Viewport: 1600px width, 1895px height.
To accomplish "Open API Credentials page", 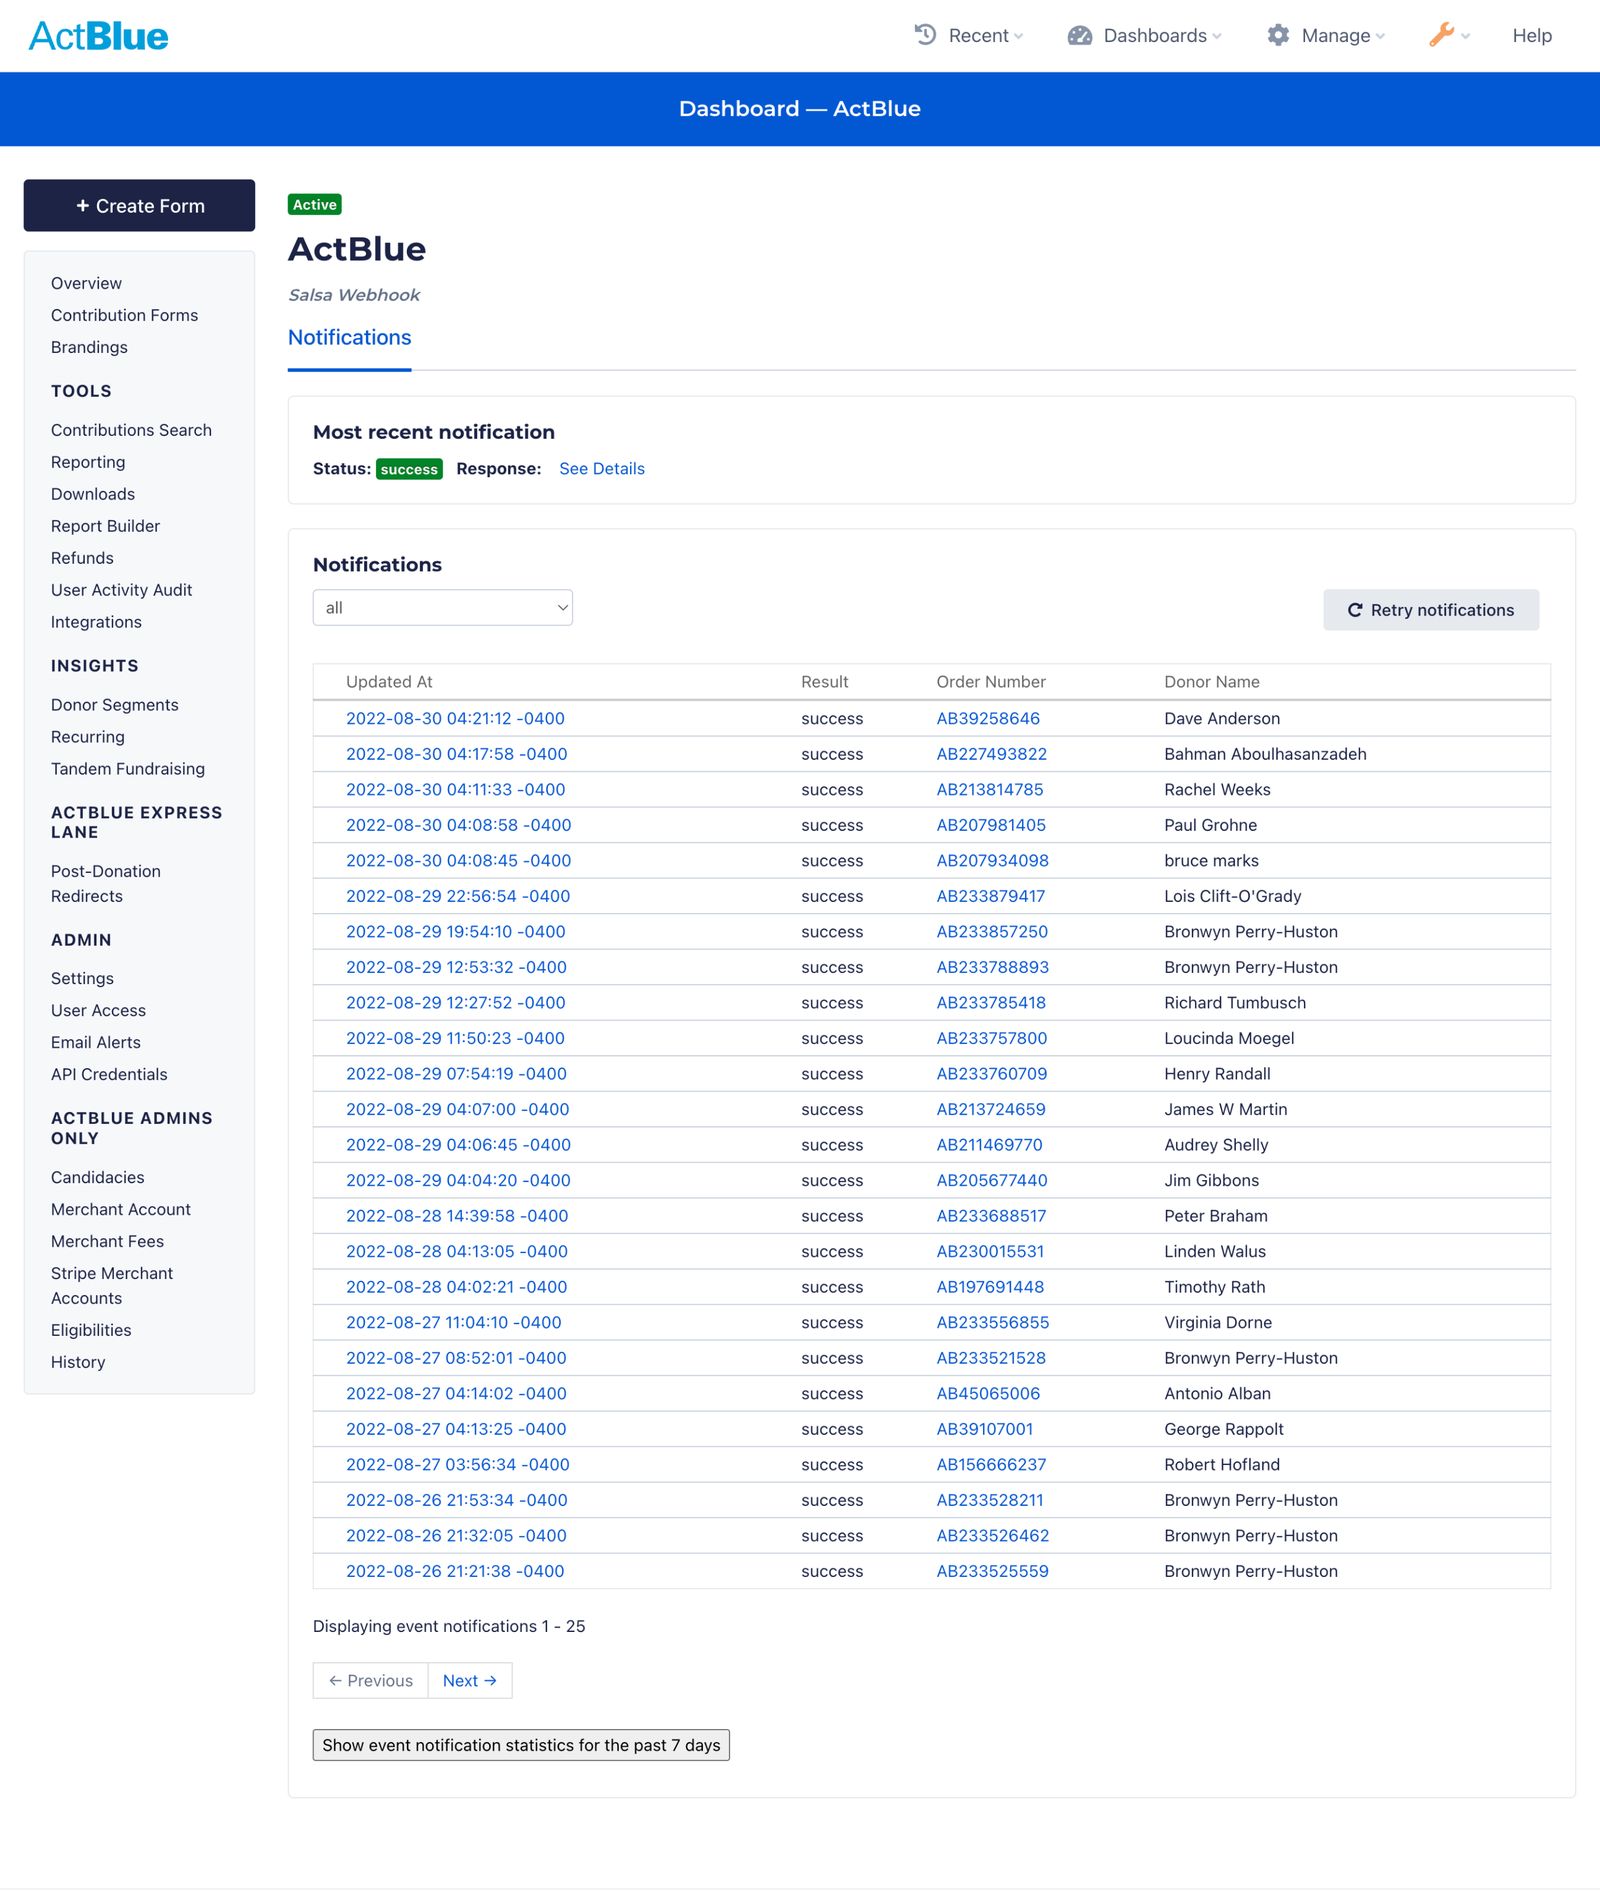I will pos(109,1075).
